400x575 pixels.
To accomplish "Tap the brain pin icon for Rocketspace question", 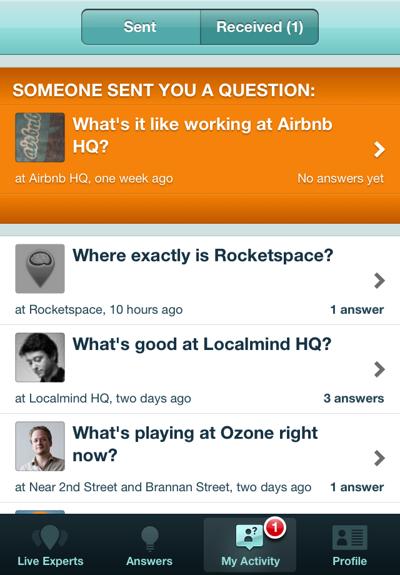I will tap(40, 269).
